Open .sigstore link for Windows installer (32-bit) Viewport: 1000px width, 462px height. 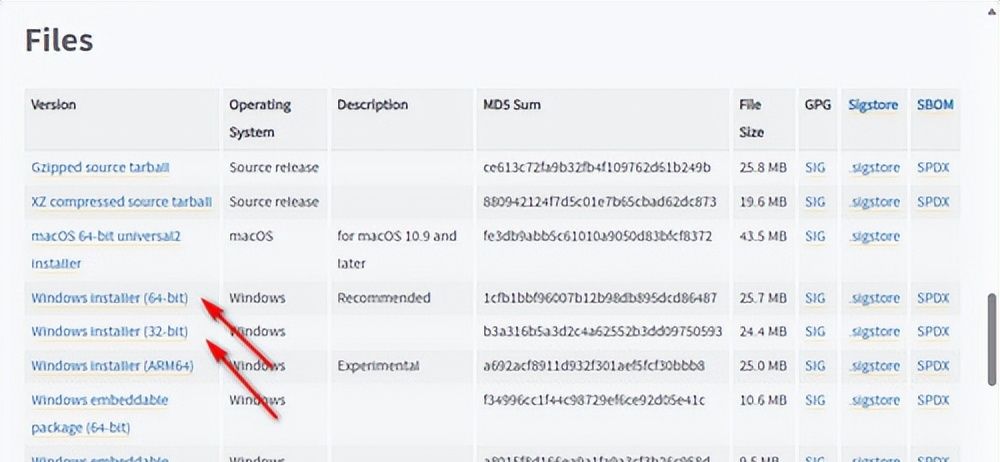pos(873,331)
